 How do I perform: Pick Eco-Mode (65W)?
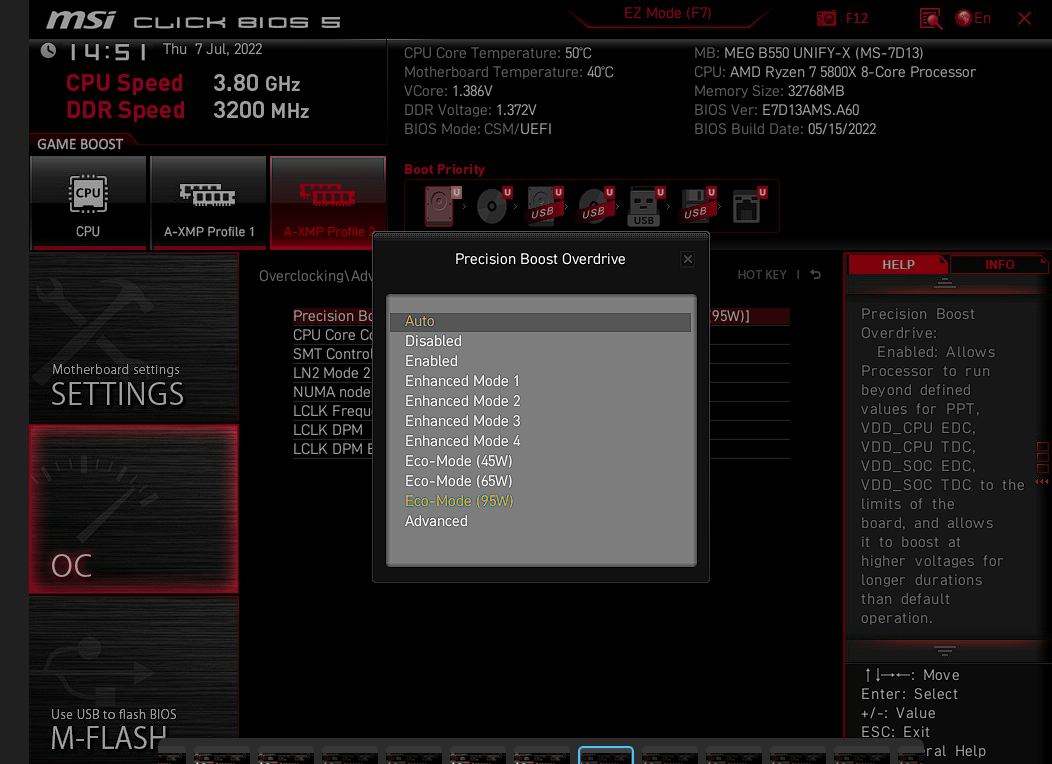540,482
